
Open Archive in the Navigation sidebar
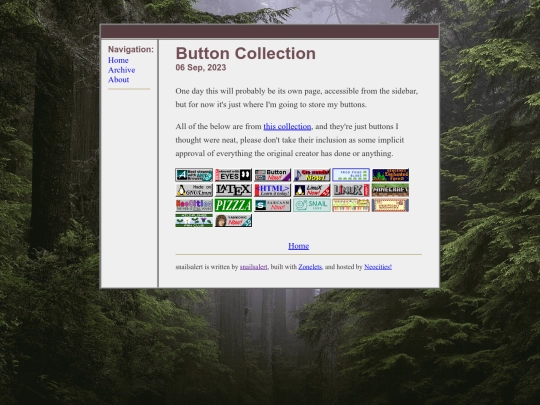coord(122,70)
